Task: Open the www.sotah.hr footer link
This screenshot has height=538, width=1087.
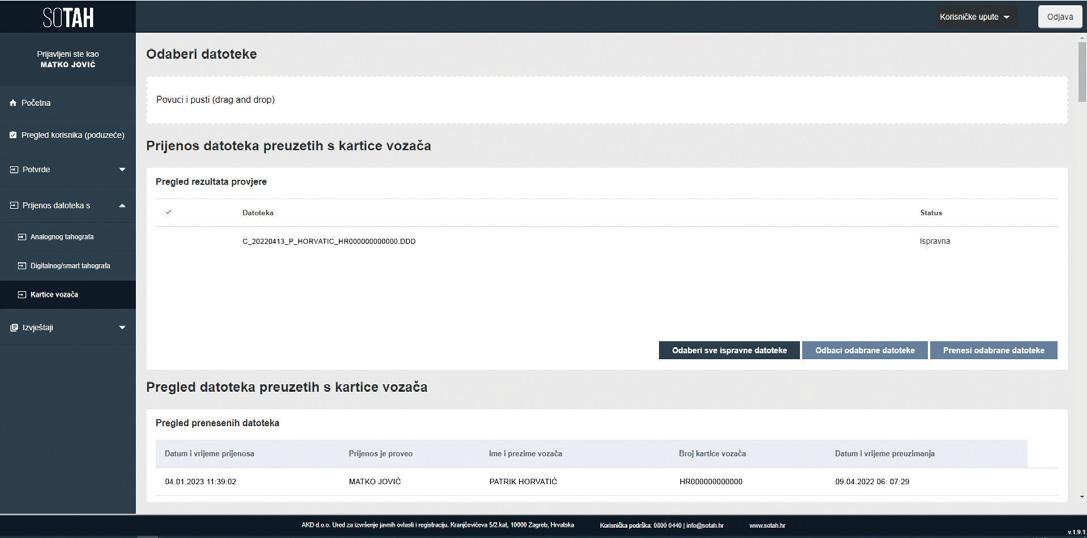Action: point(767,526)
